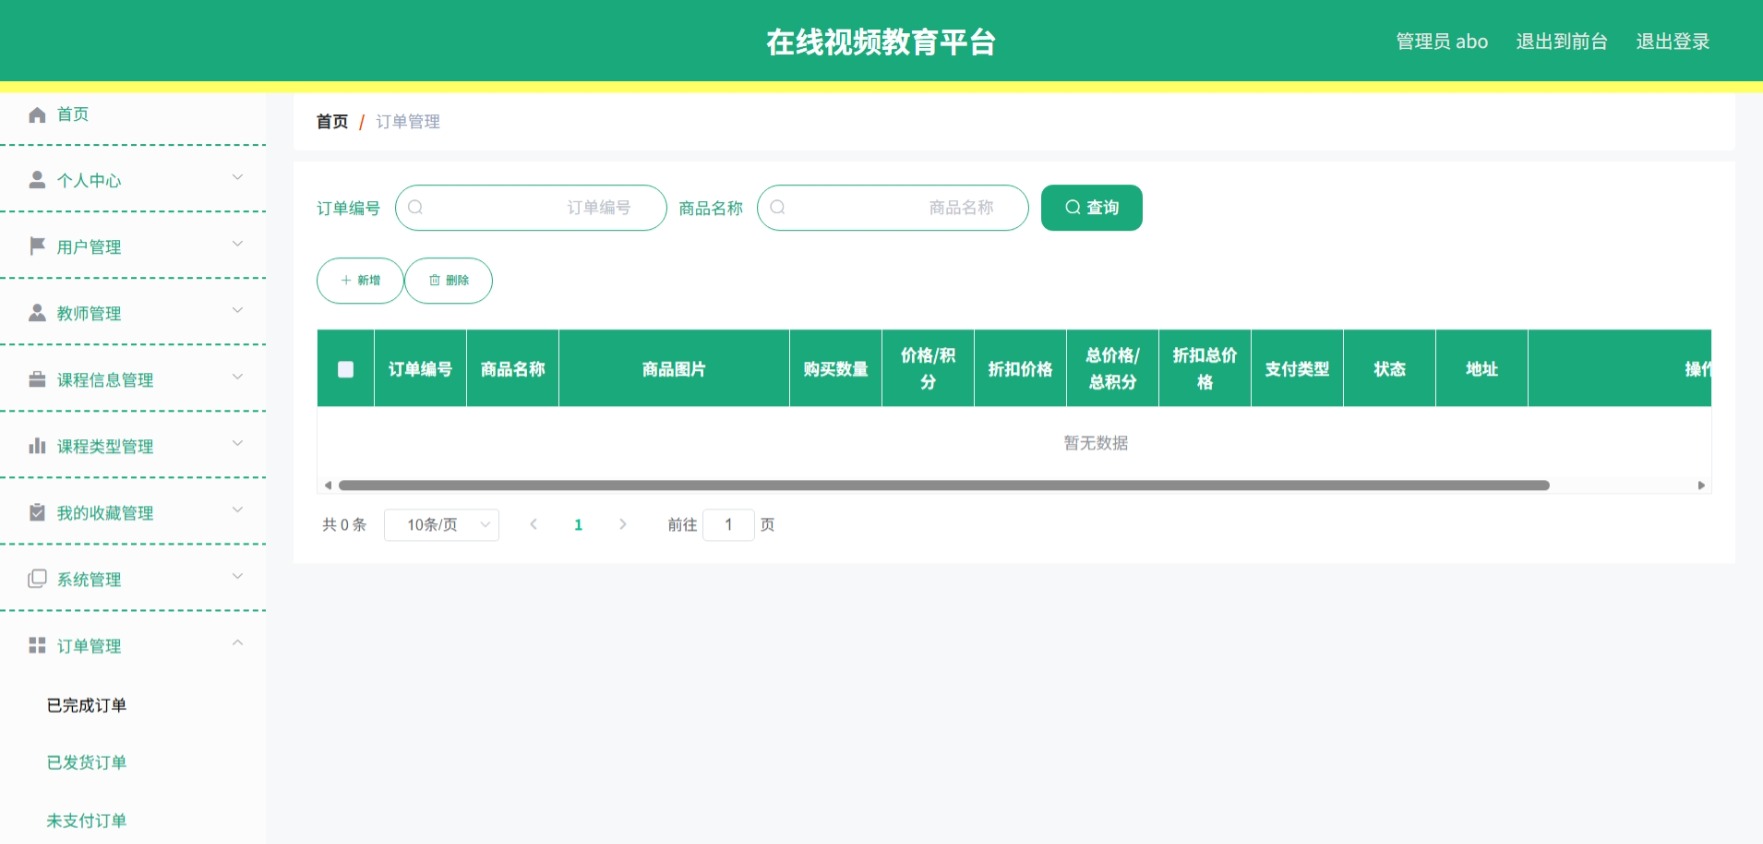Collapse the 订单管理 menu chevron

click(x=238, y=643)
